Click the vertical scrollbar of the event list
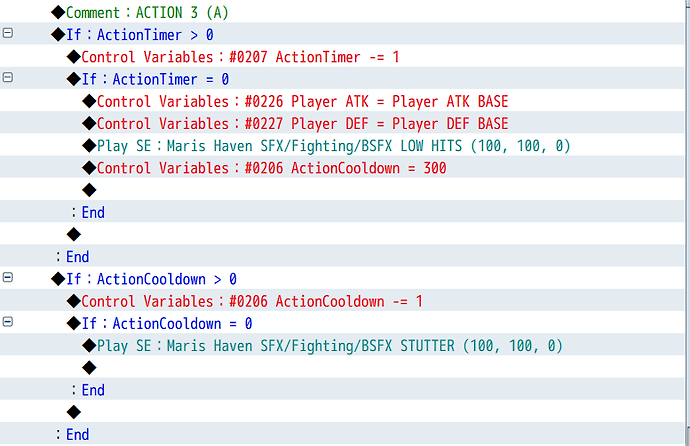This screenshot has width=690, height=446. (687, 223)
